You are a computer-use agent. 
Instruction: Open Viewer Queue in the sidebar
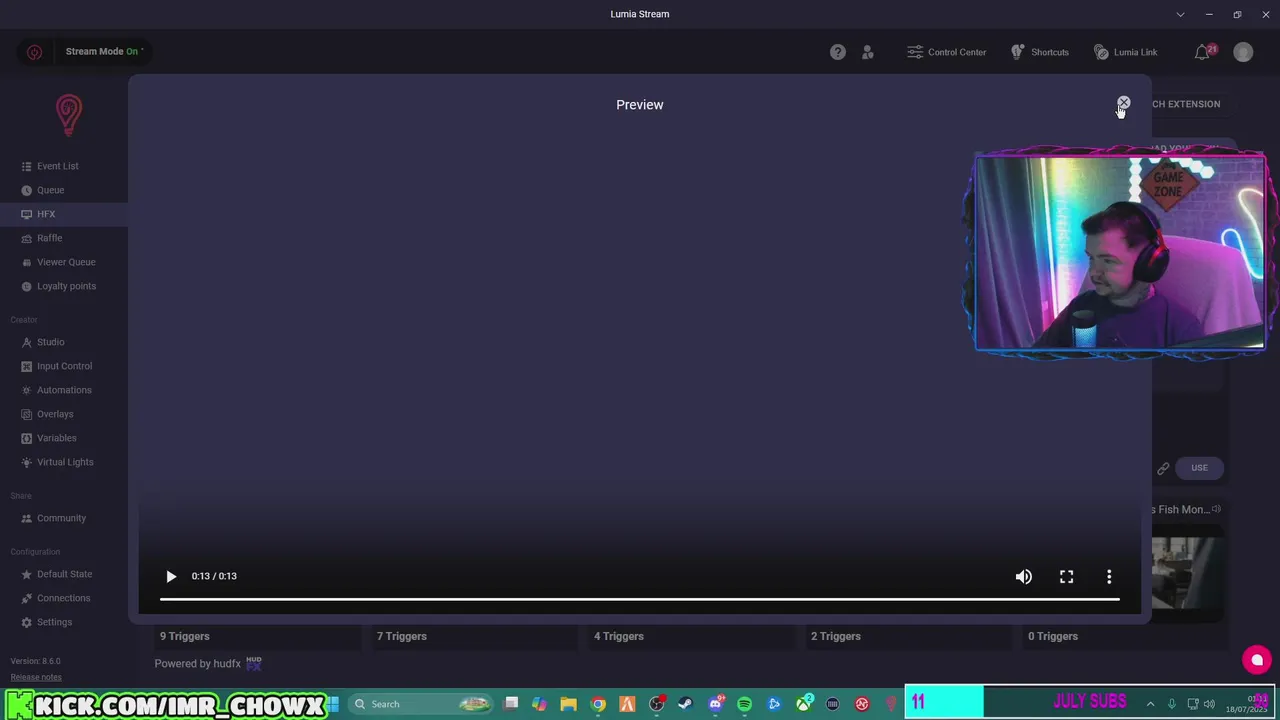[x=66, y=262]
